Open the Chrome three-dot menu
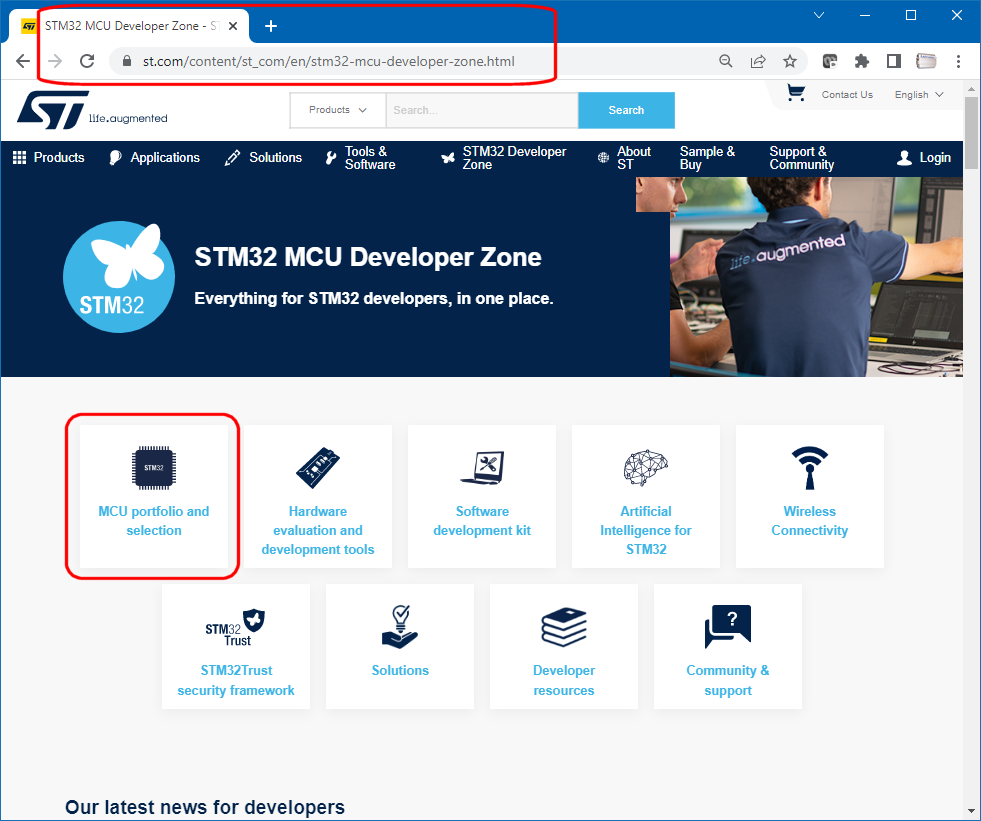The width and height of the screenshot is (981, 821). (x=958, y=61)
